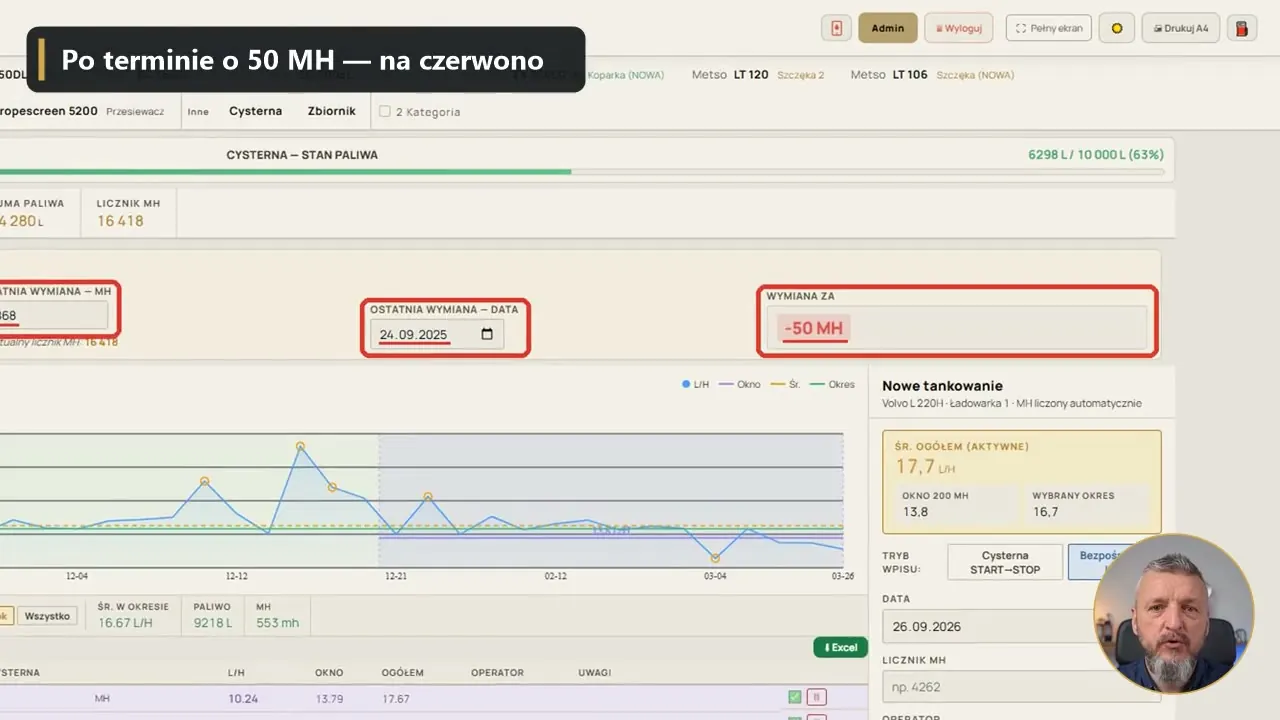
Task: Select Cysterna START→STOP entry mode
Action: coord(1005,562)
